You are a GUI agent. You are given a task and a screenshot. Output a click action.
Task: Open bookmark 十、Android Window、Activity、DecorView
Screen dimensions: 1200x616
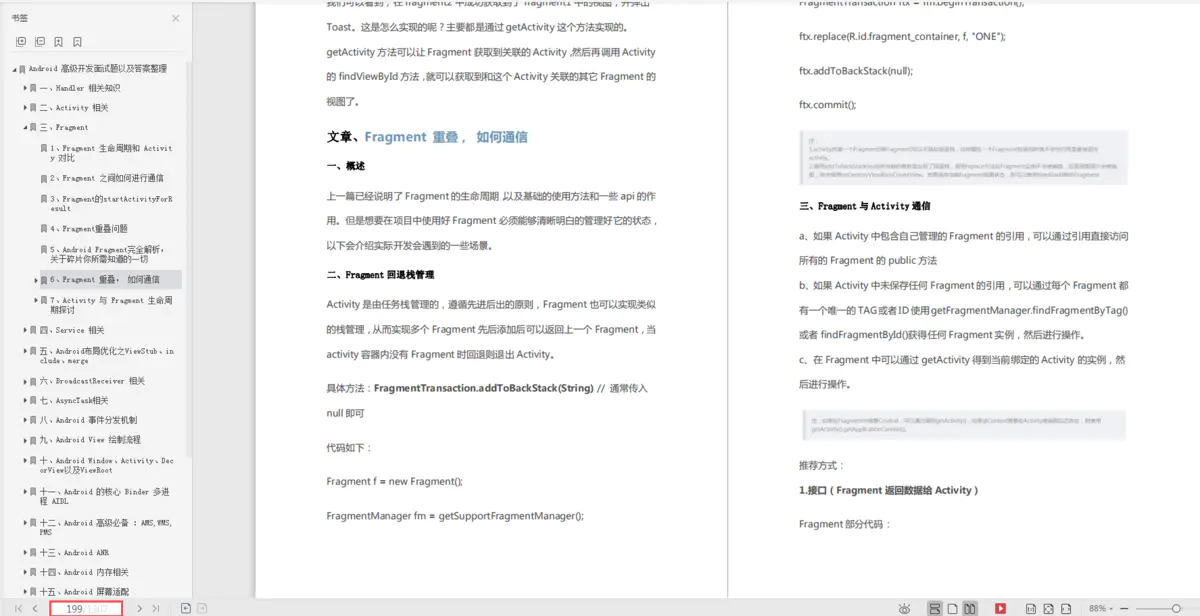(107, 465)
